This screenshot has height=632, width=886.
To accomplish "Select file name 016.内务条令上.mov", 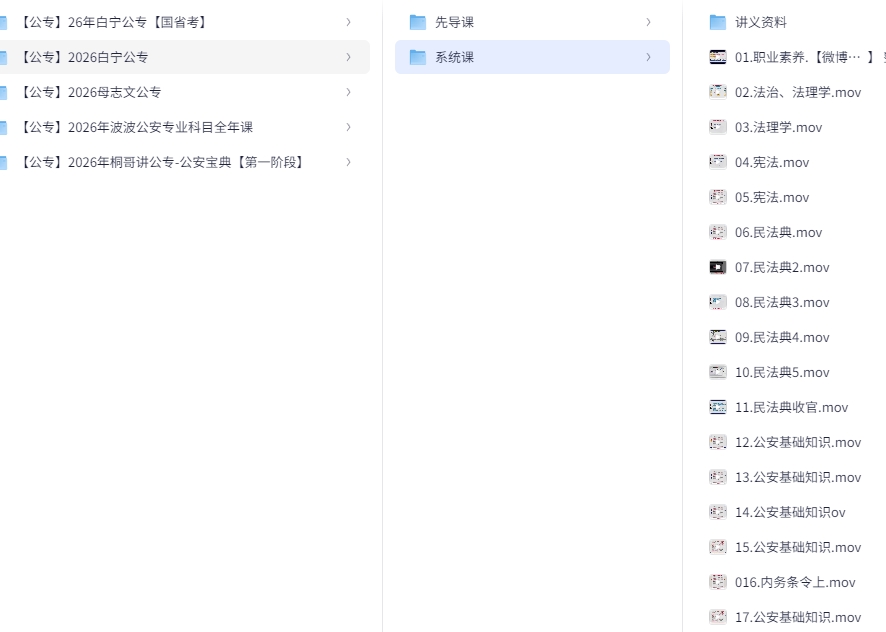I will click(x=795, y=583).
